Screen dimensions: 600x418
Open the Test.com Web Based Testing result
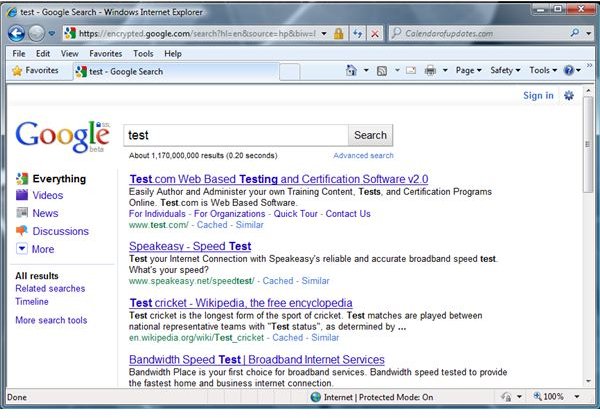pyautogui.click(x=279, y=179)
